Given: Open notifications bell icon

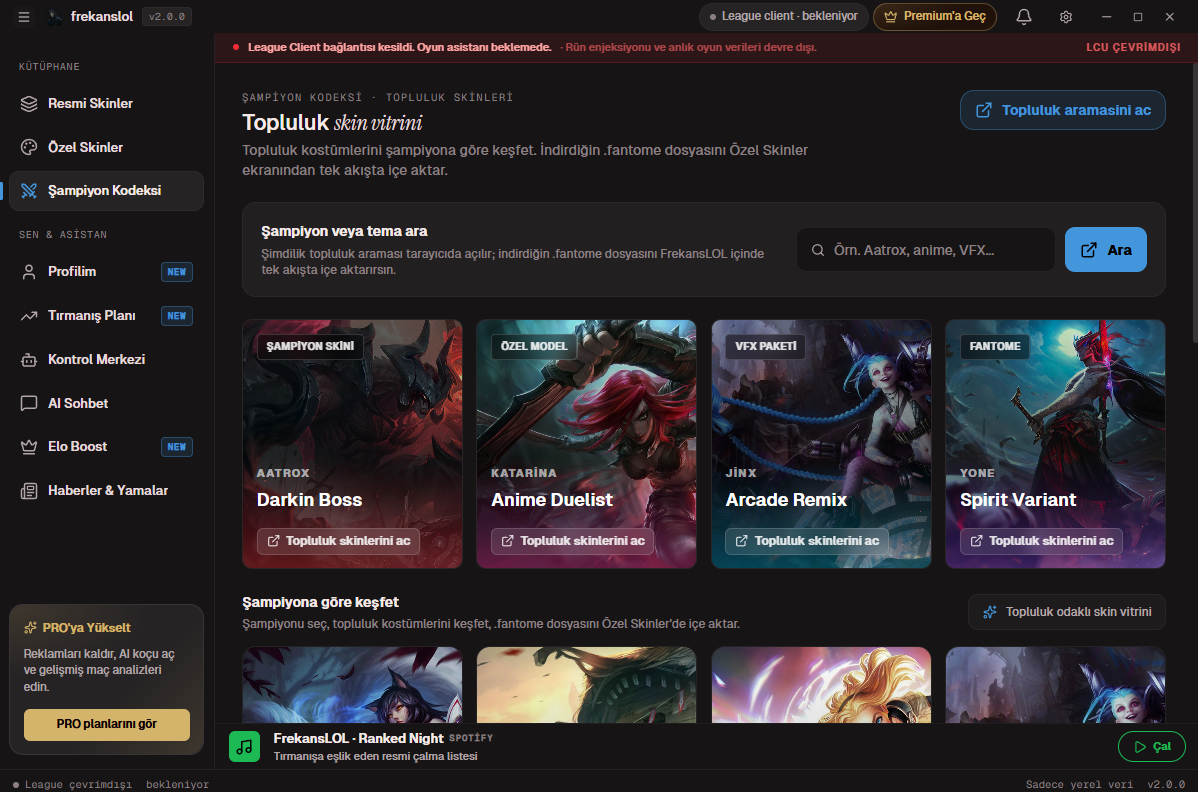Looking at the screenshot, I should (x=1024, y=17).
